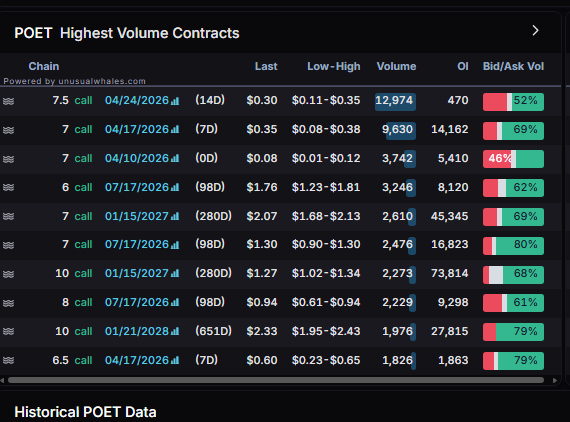
Task: Click the (651D) days-to-expiry label
Action: (213, 331)
